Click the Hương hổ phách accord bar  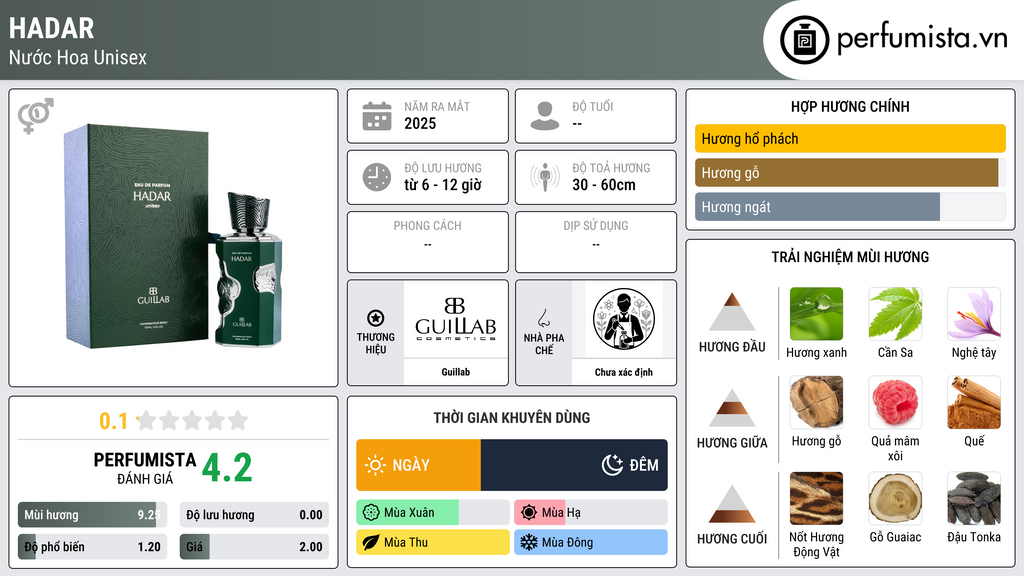pos(850,138)
